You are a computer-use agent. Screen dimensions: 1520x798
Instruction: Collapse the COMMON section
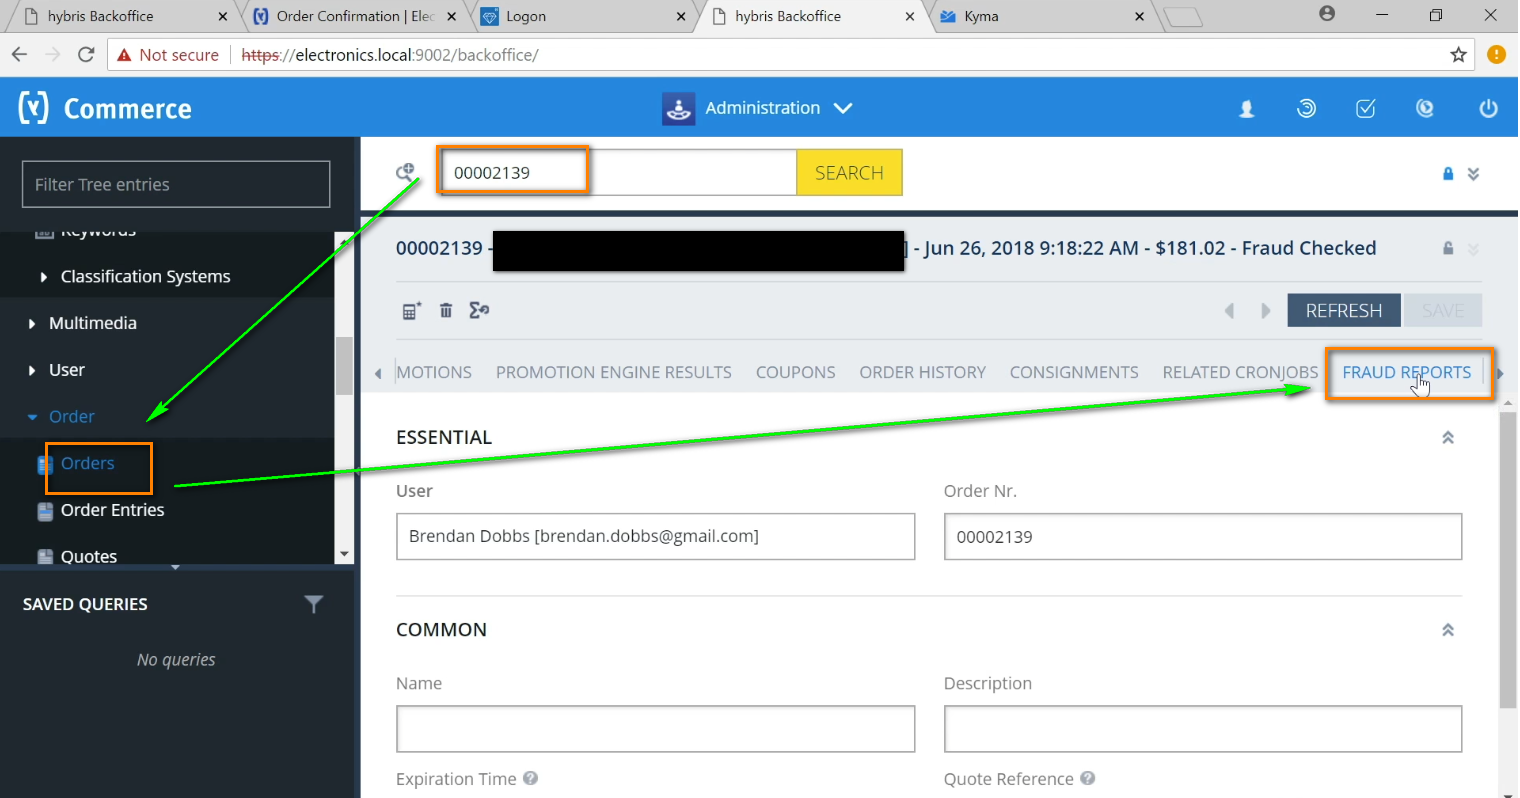click(x=1448, y=630)
